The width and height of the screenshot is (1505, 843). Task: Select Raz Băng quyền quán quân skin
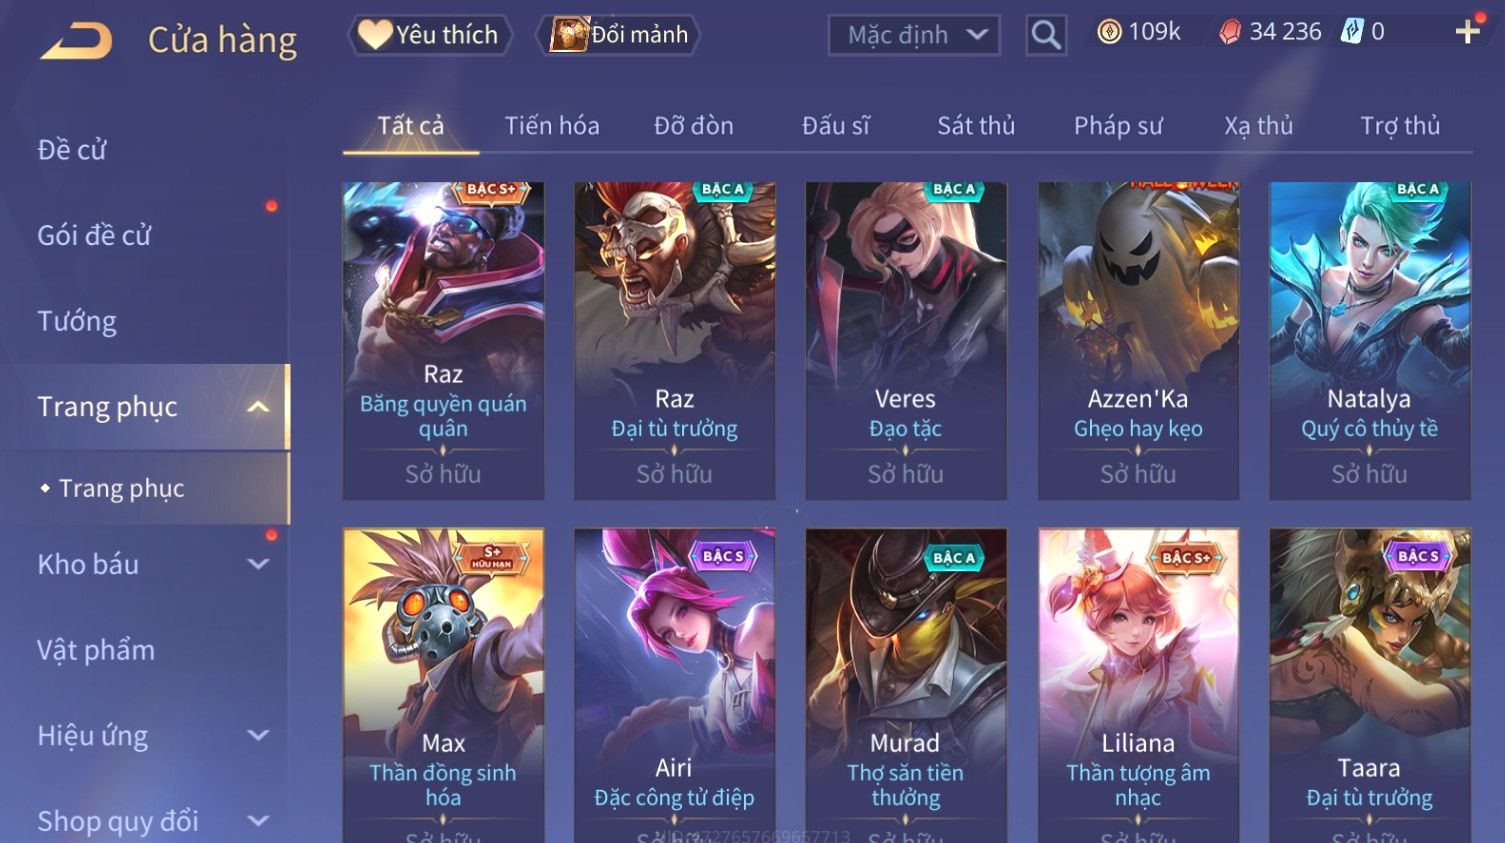[x=443, y=340]
